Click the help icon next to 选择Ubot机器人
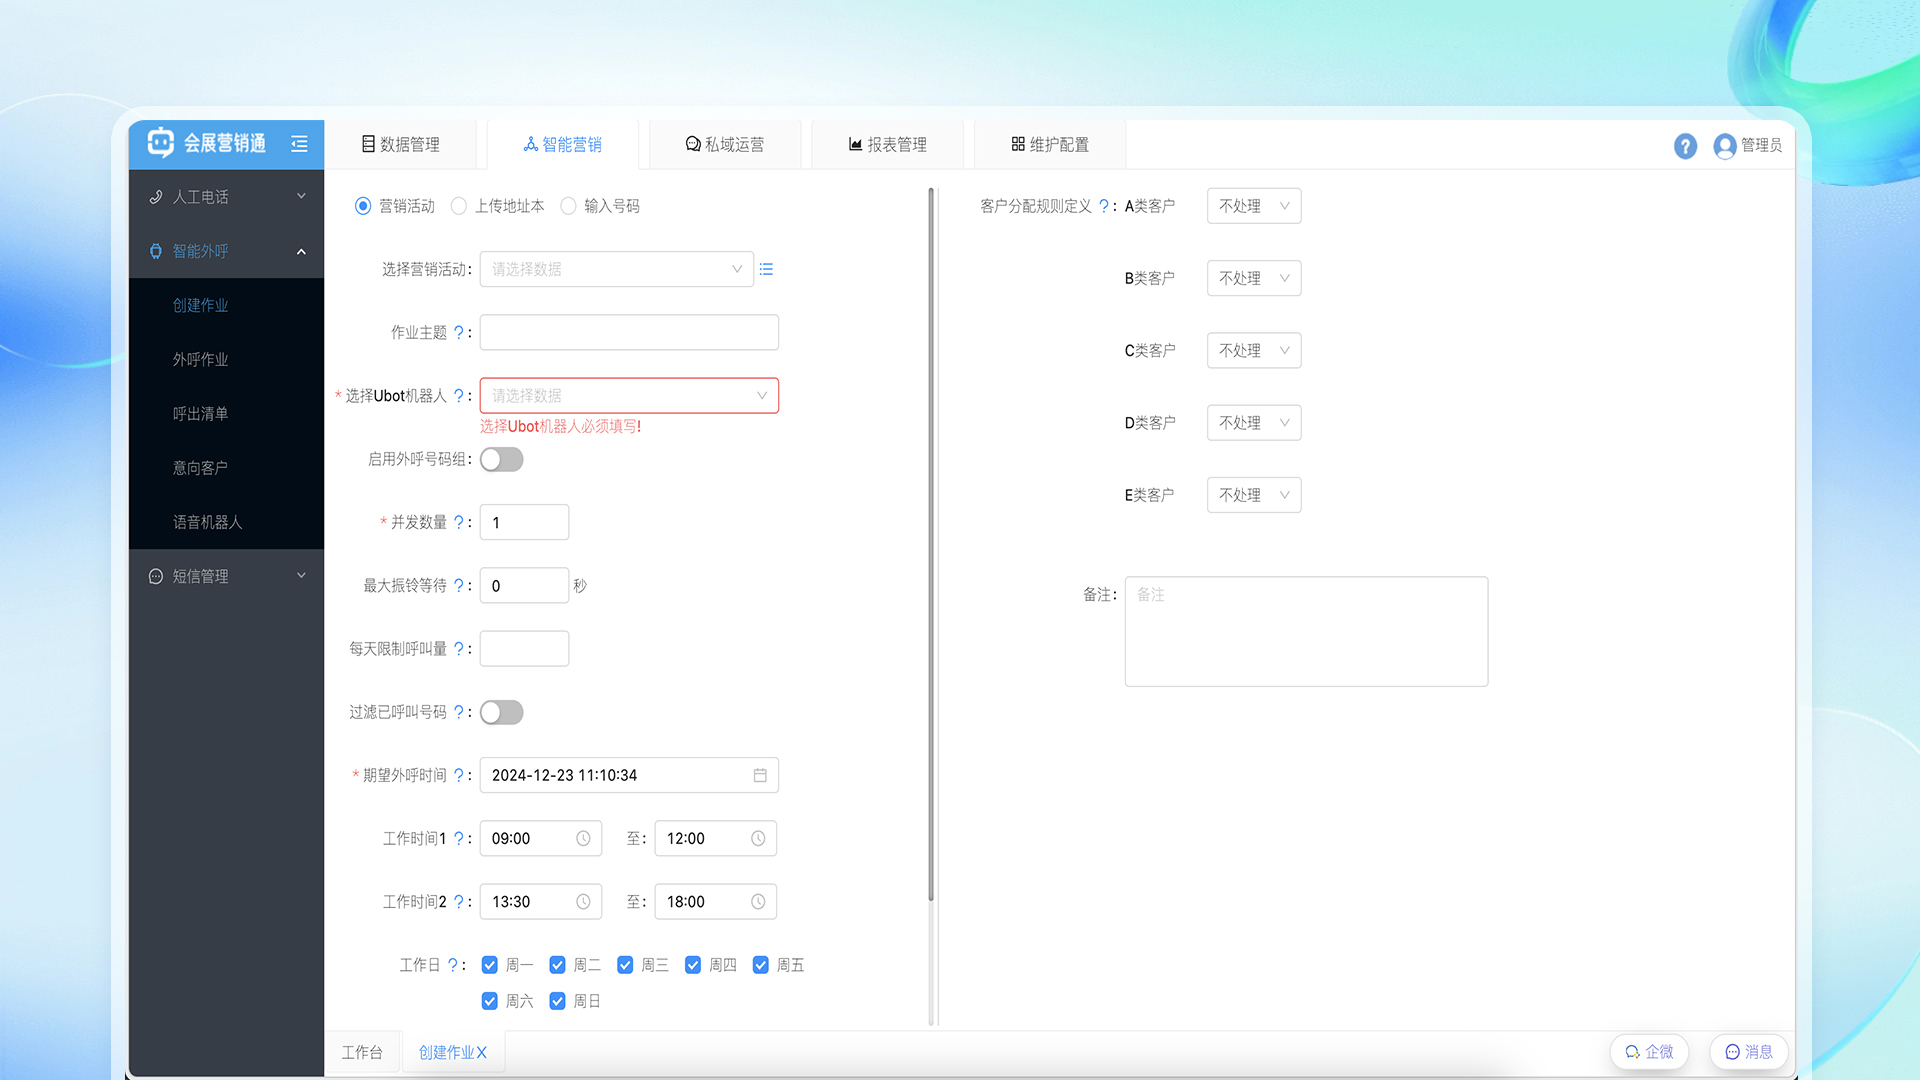 coord(459,396)
